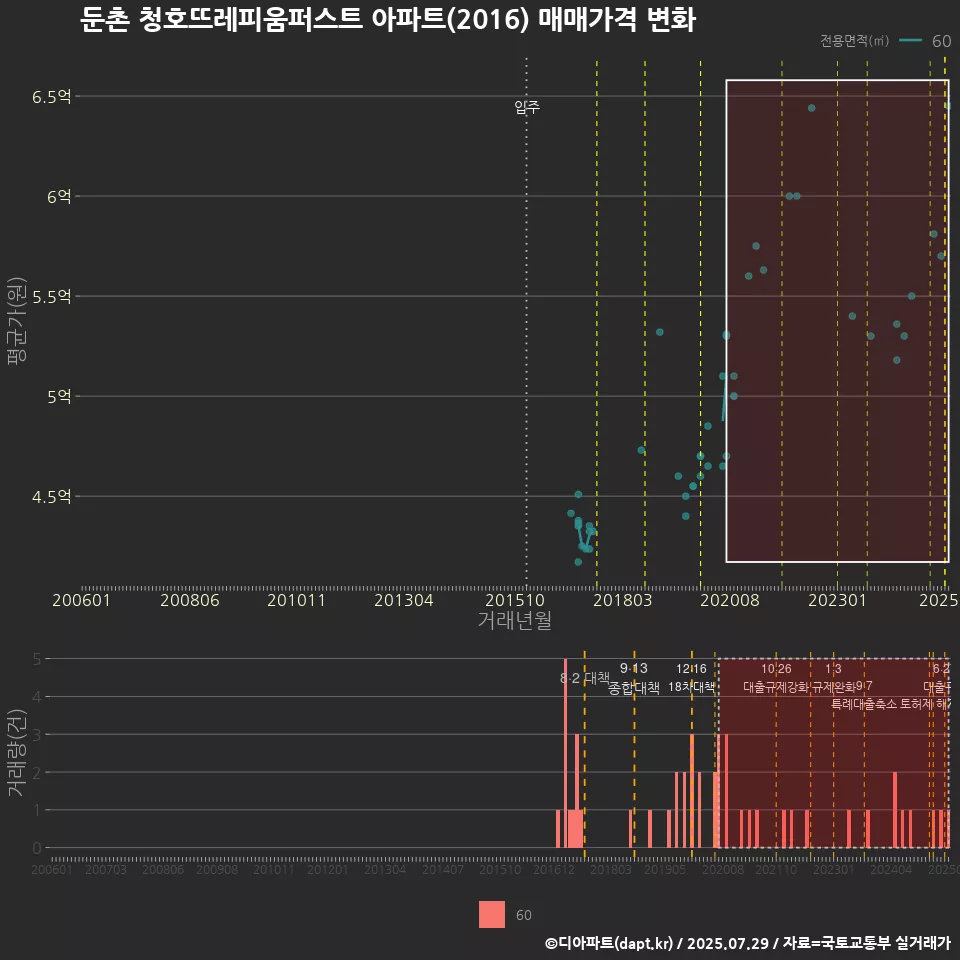The width and height of the screenshot is (960, 960).
Task: Click the volume axis label '3'
Action: point(37,735)
